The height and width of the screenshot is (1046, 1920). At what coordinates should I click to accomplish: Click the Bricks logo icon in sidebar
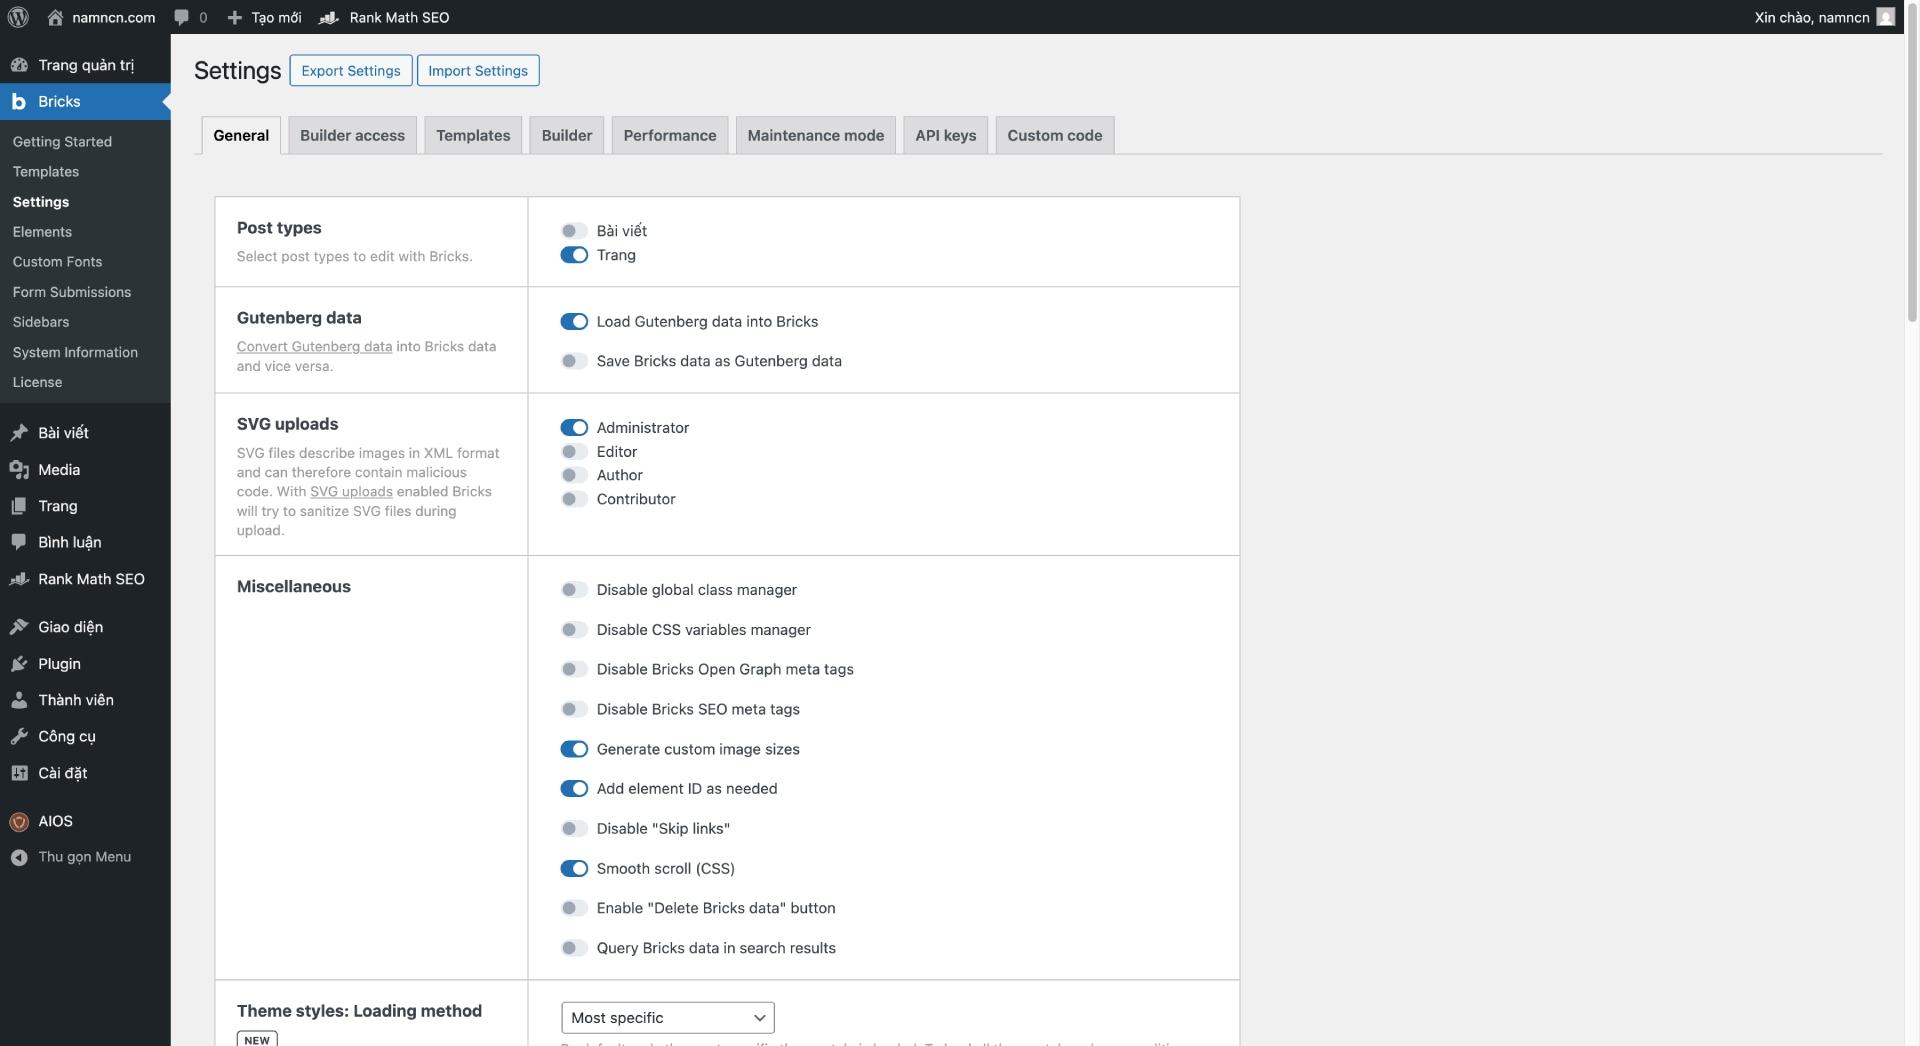tap(19, 101)
